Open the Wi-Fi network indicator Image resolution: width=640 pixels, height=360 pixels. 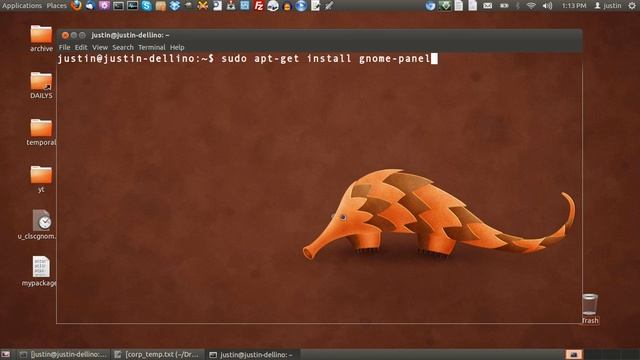pos(531,6)
